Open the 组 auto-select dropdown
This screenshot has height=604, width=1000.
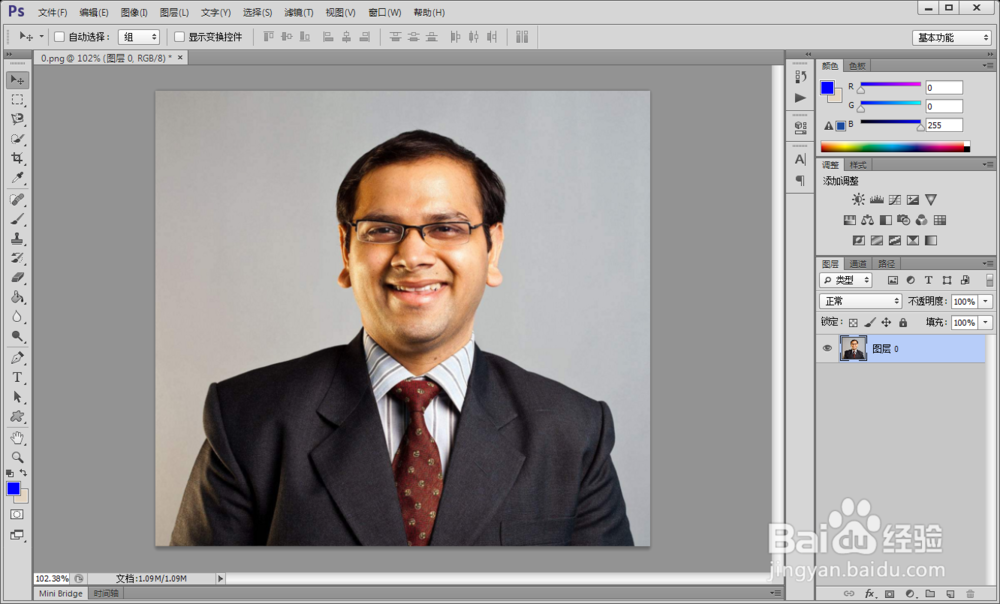click(x=138, y=37)
